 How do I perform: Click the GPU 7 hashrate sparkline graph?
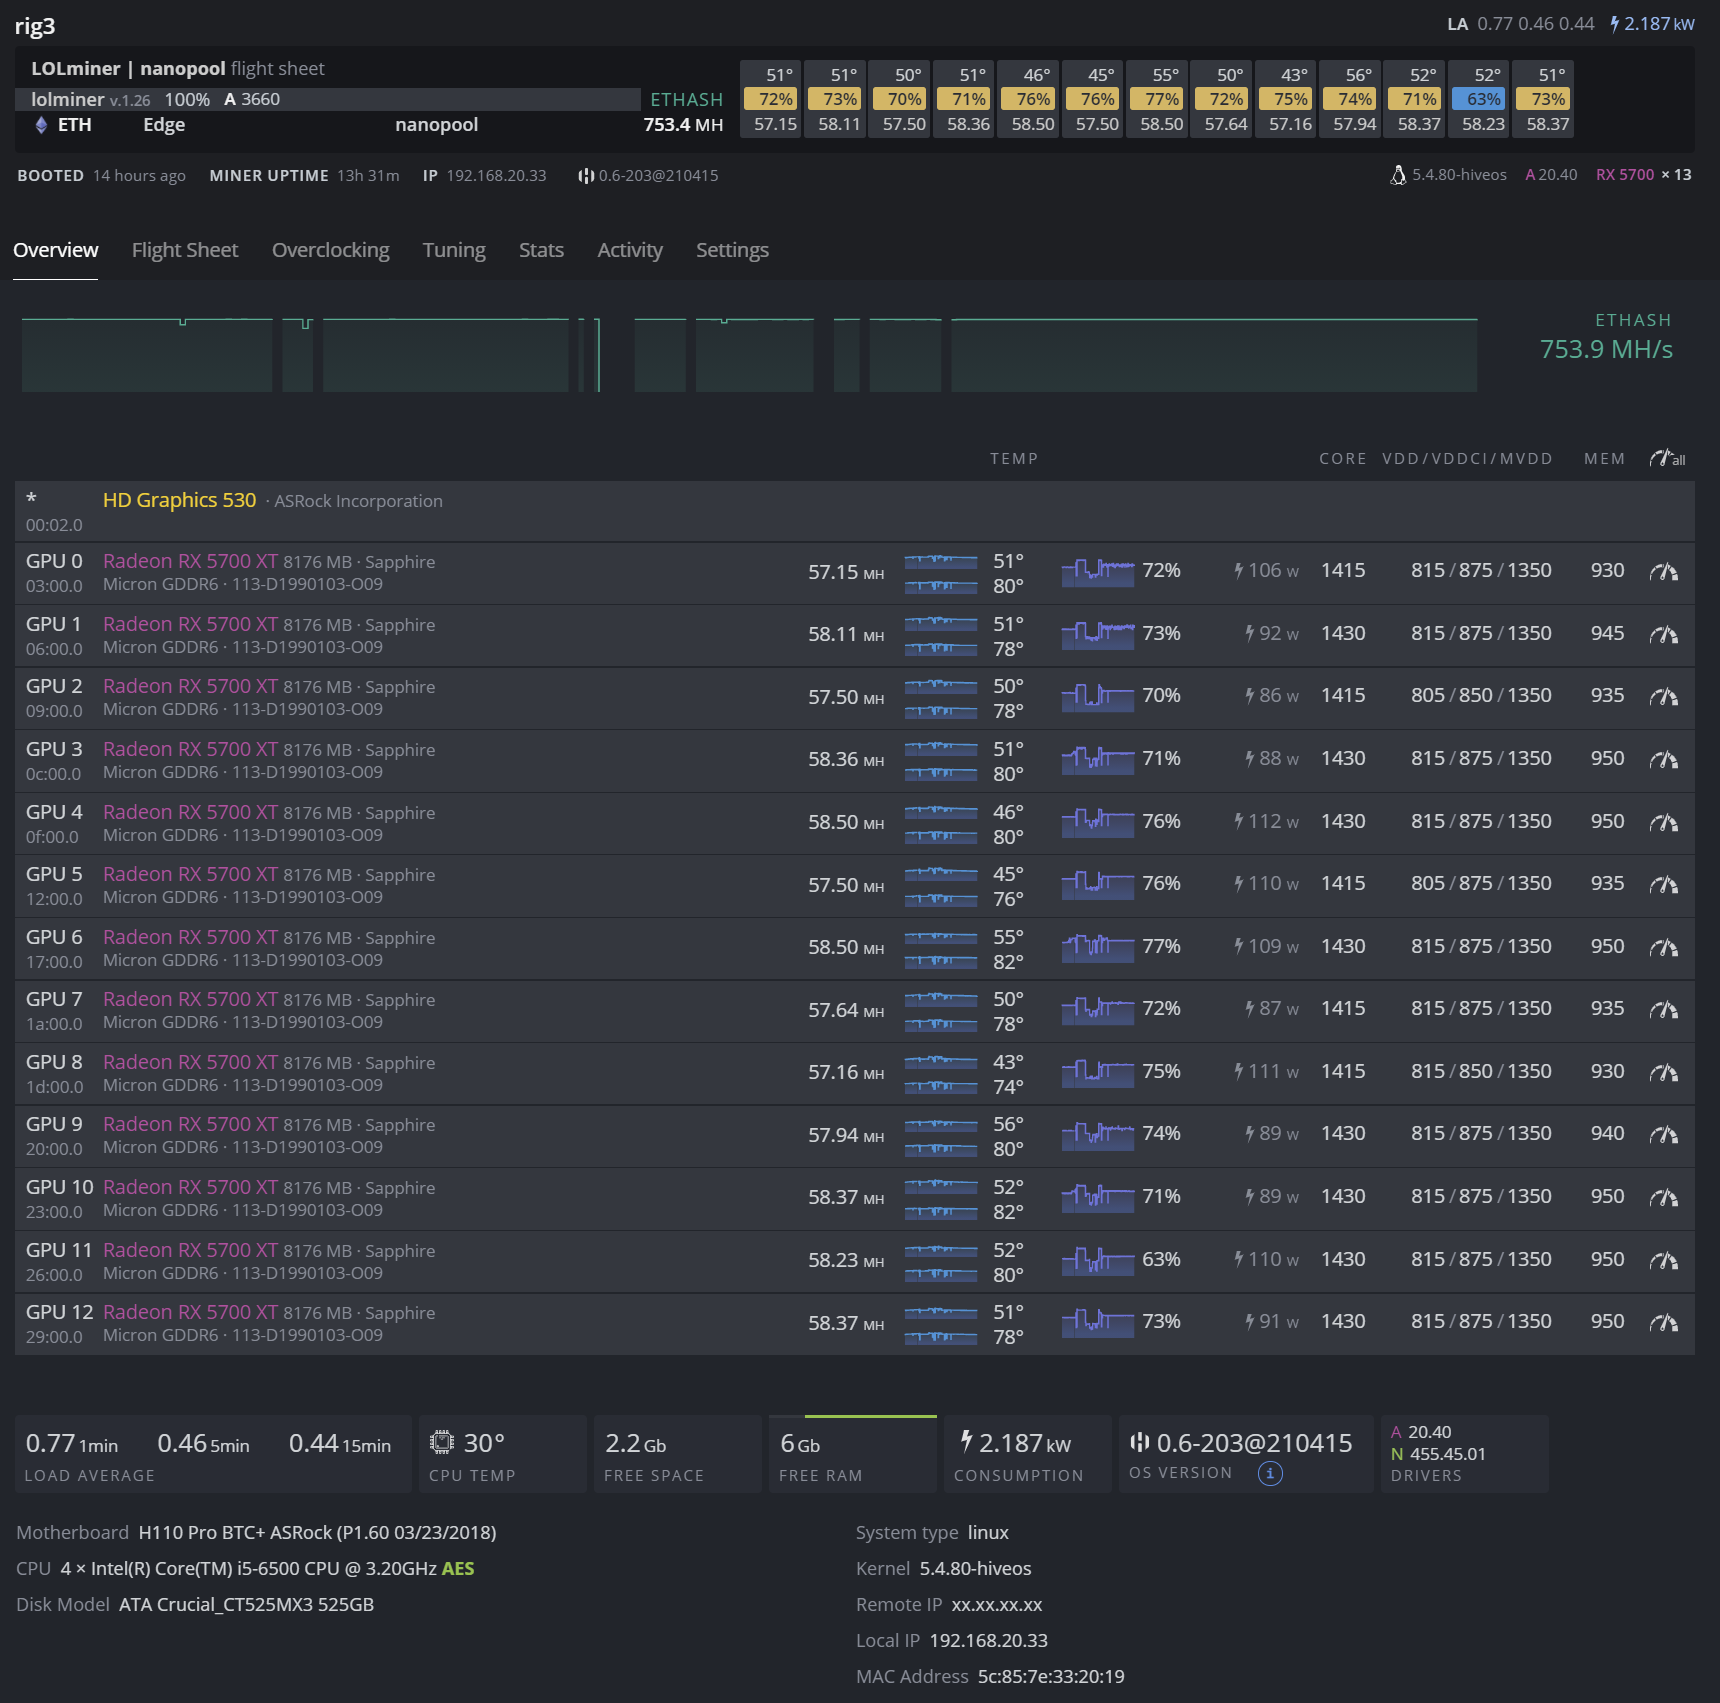tap(940, 1010)
